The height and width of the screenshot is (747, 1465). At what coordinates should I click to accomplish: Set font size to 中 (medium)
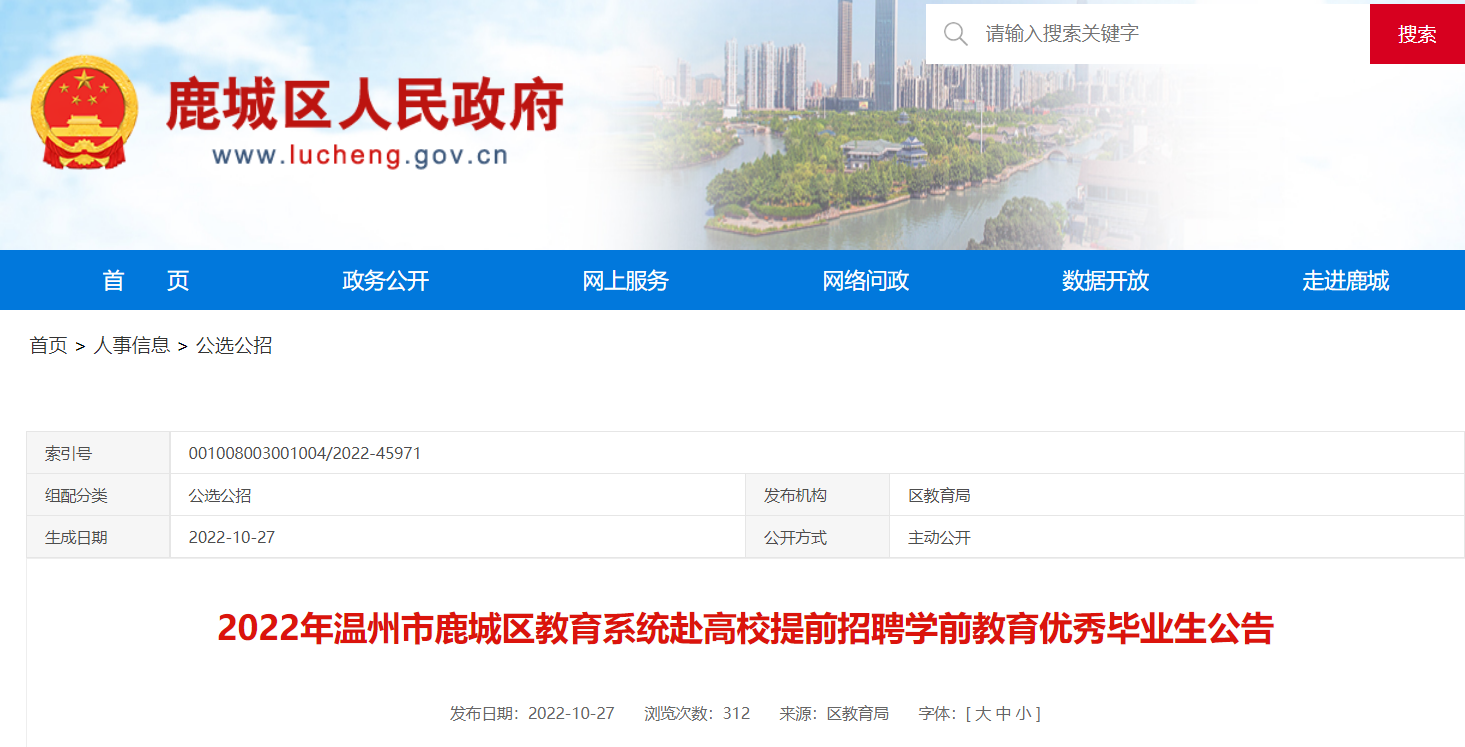coord(1003,714)
